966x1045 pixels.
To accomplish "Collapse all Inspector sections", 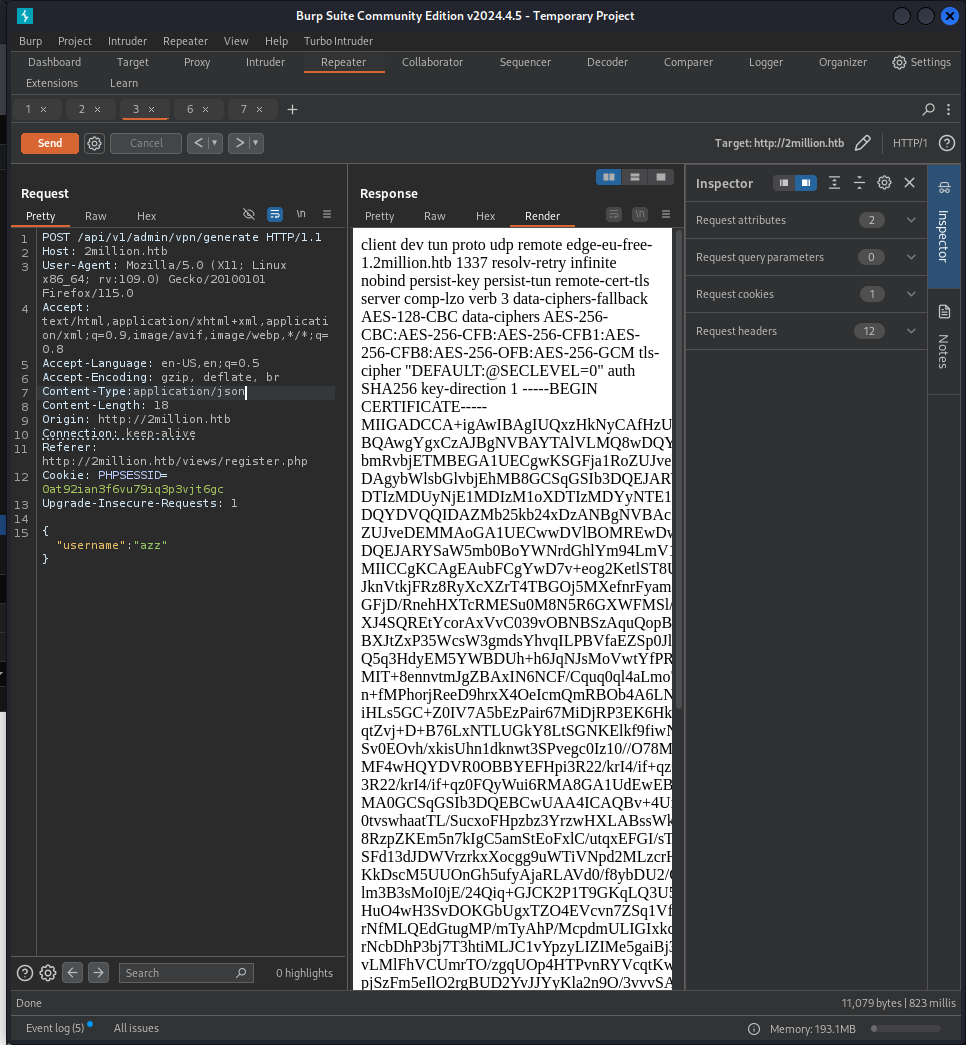I will tap(859, 183).
